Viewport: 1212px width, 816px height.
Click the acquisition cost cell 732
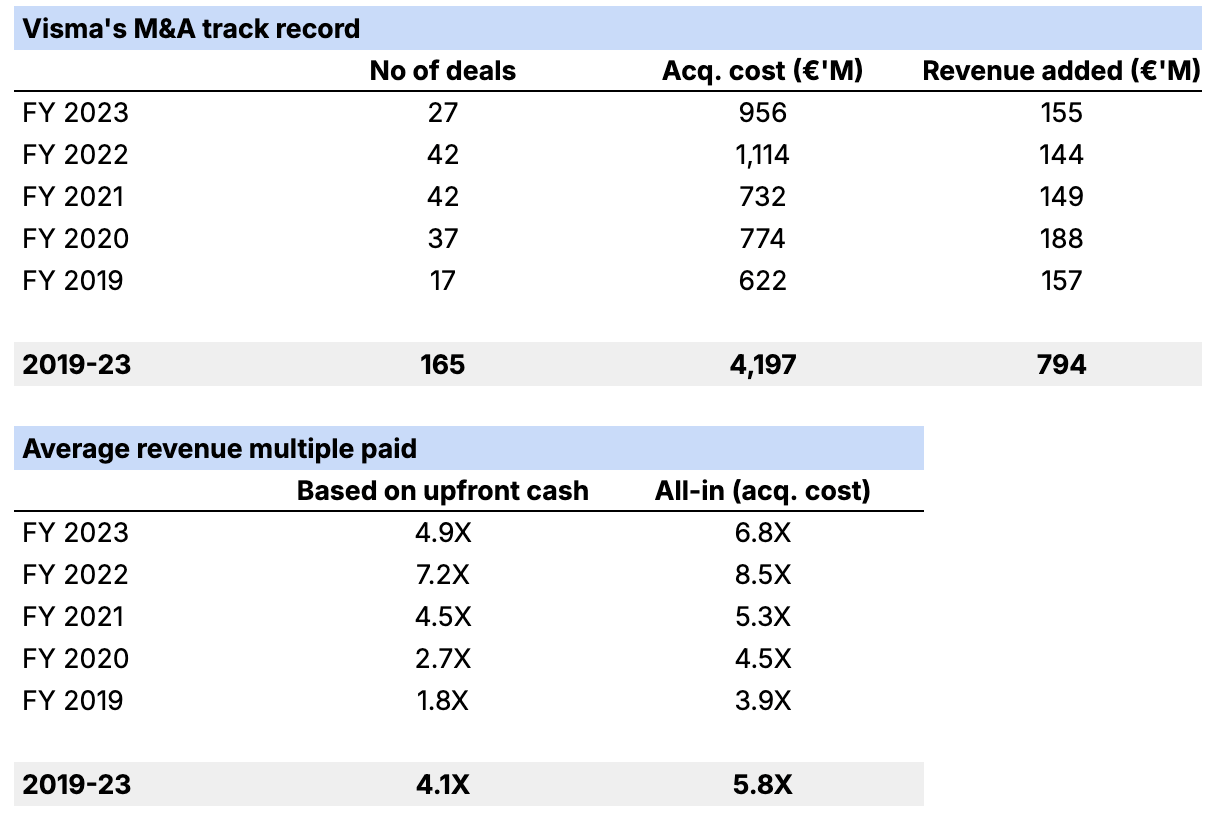point(763,196)
